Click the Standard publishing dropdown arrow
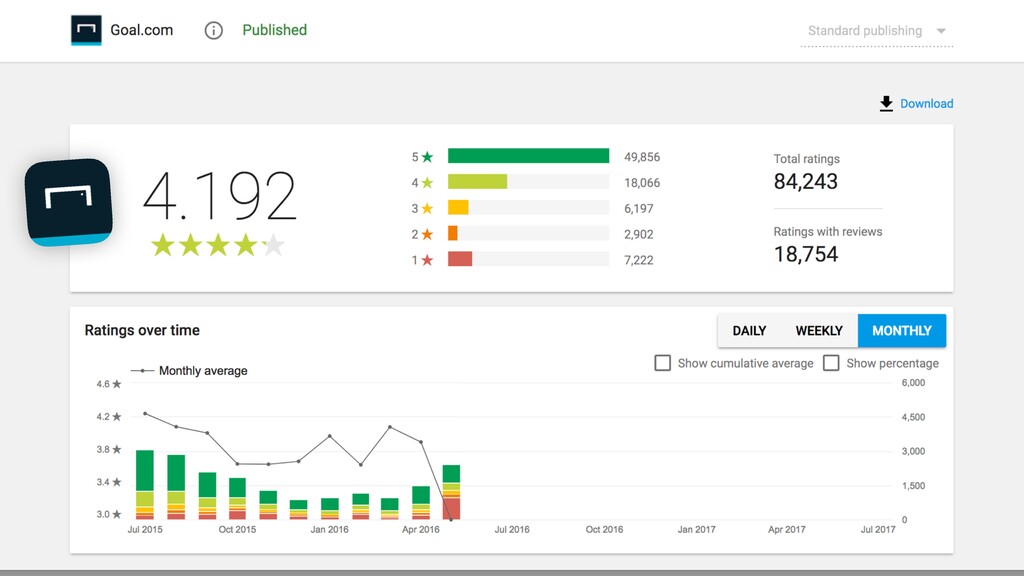 [x=941, y=31]
